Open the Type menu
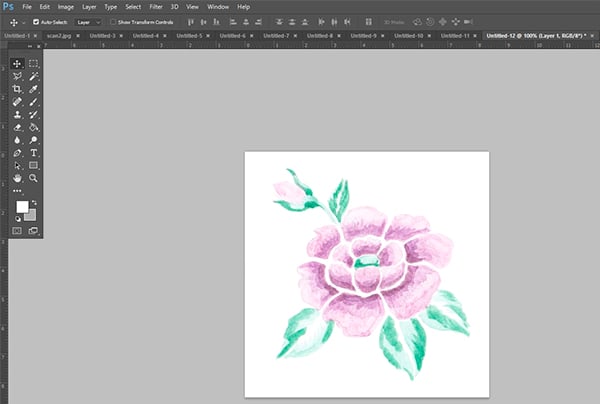Viewport: 600px width, 404px height. [x=111, y=7]
